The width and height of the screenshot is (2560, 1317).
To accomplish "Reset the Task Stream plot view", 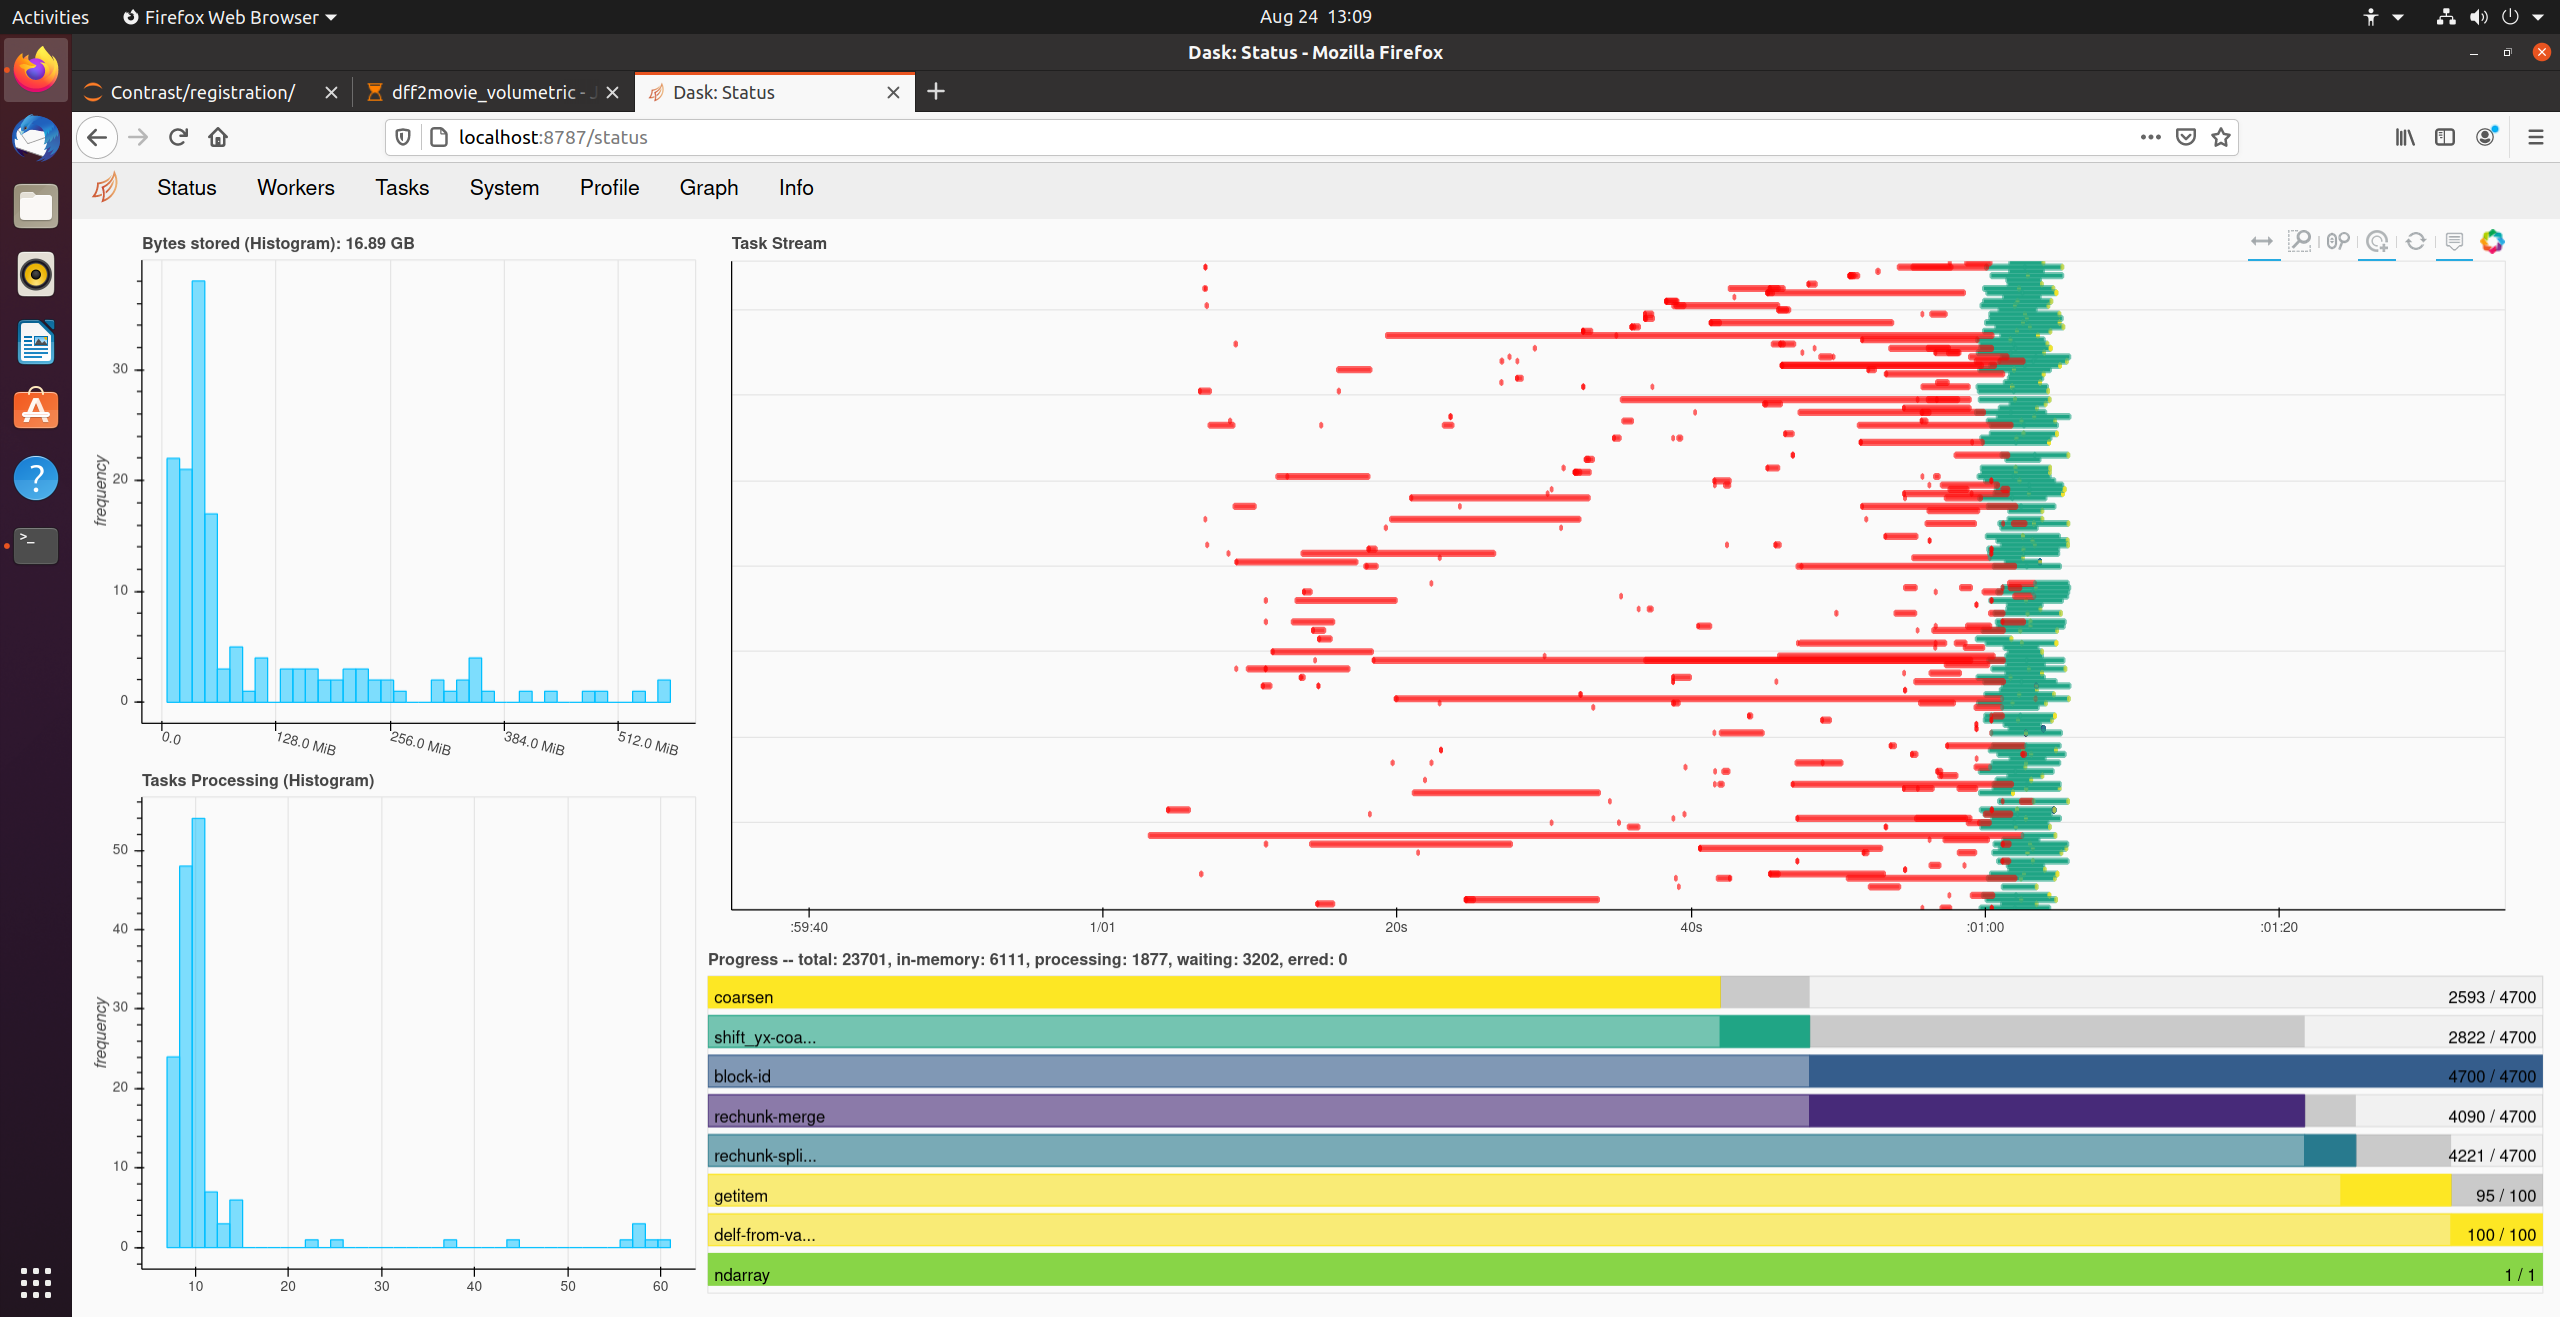I will click(x=2415, y=241).
